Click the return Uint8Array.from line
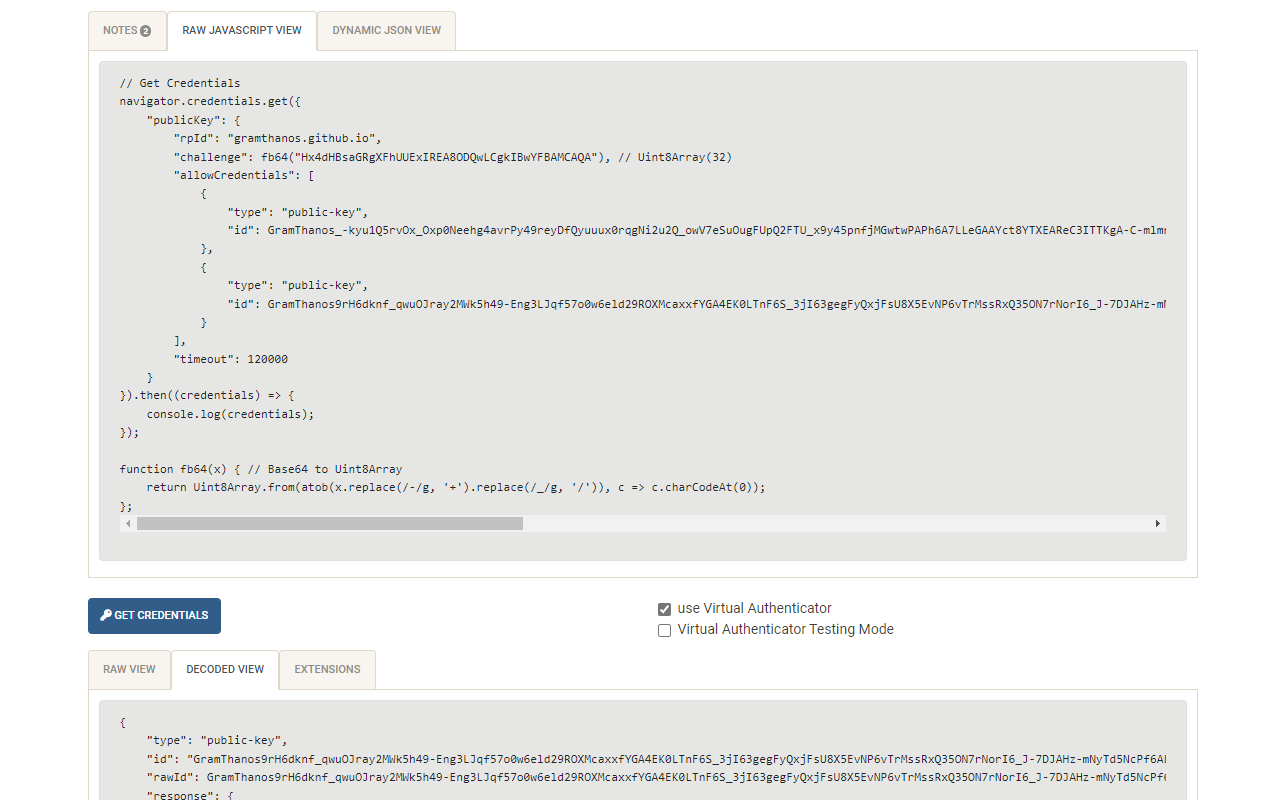Viewport: 1280px width, 800px height. click(x=456, y=487)
